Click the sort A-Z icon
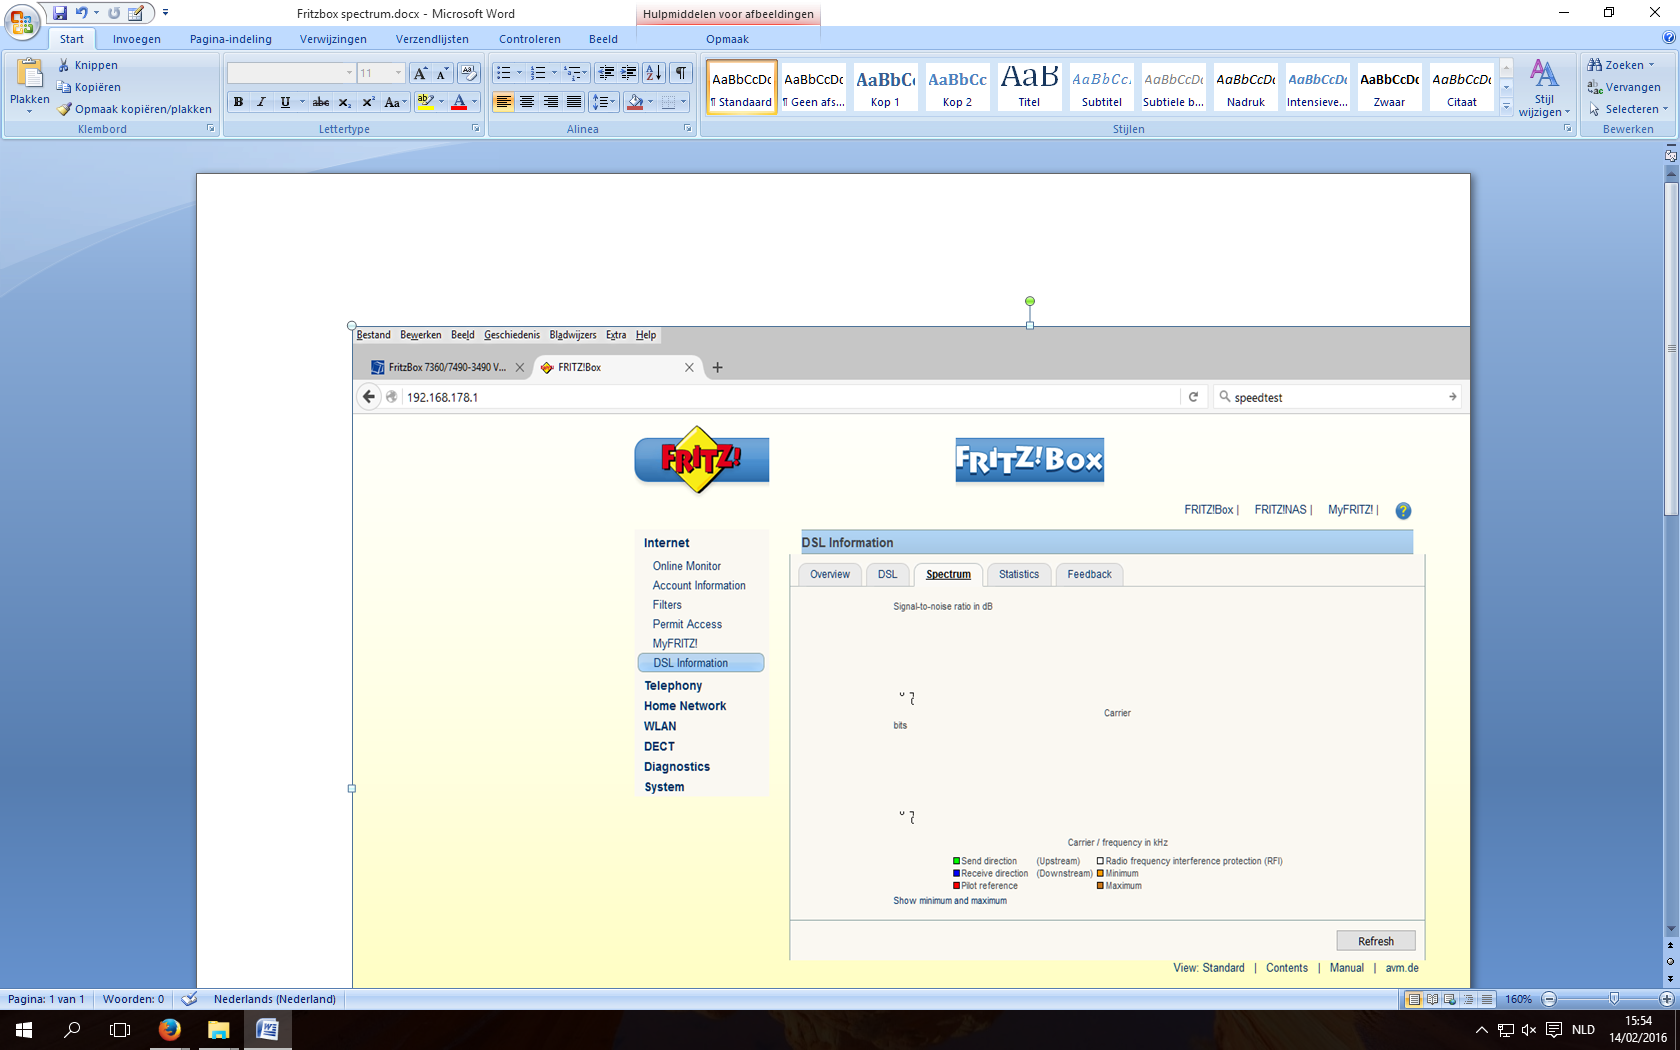Screen dimensions: 1680x1050 (653, 73)
